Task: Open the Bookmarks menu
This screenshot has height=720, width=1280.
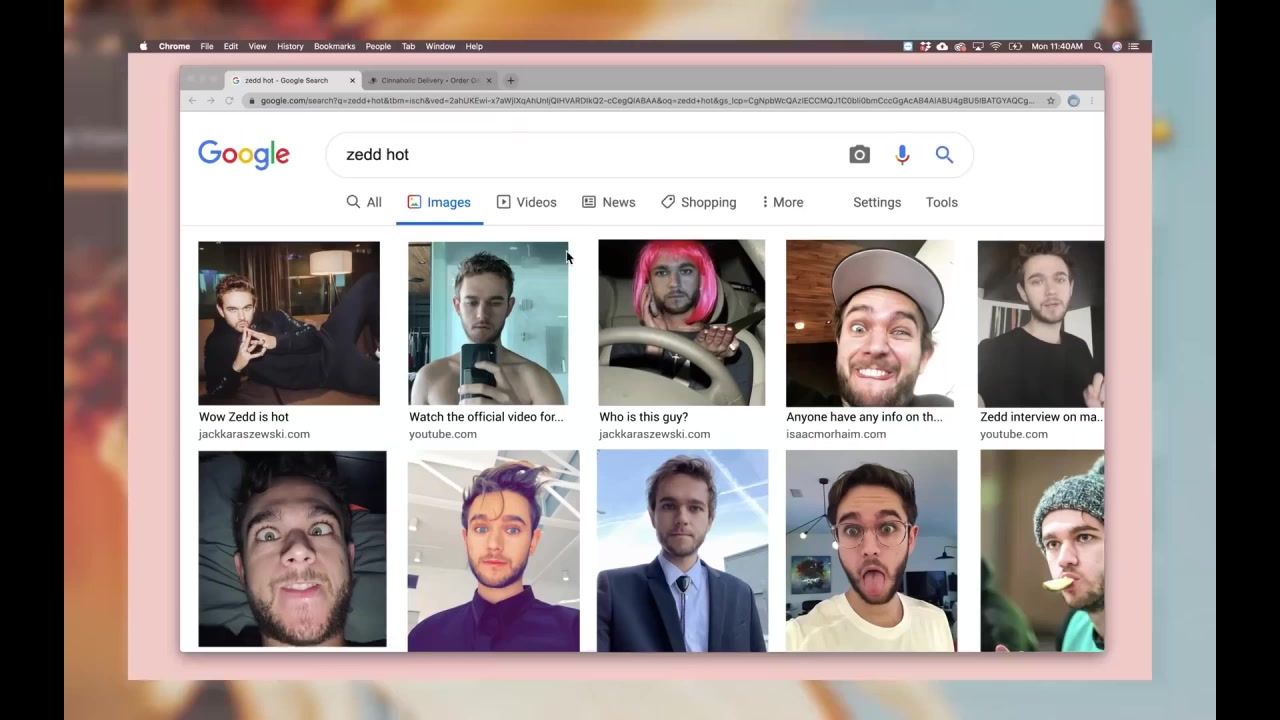Action: pyautogui.click(x=334, y=46)
